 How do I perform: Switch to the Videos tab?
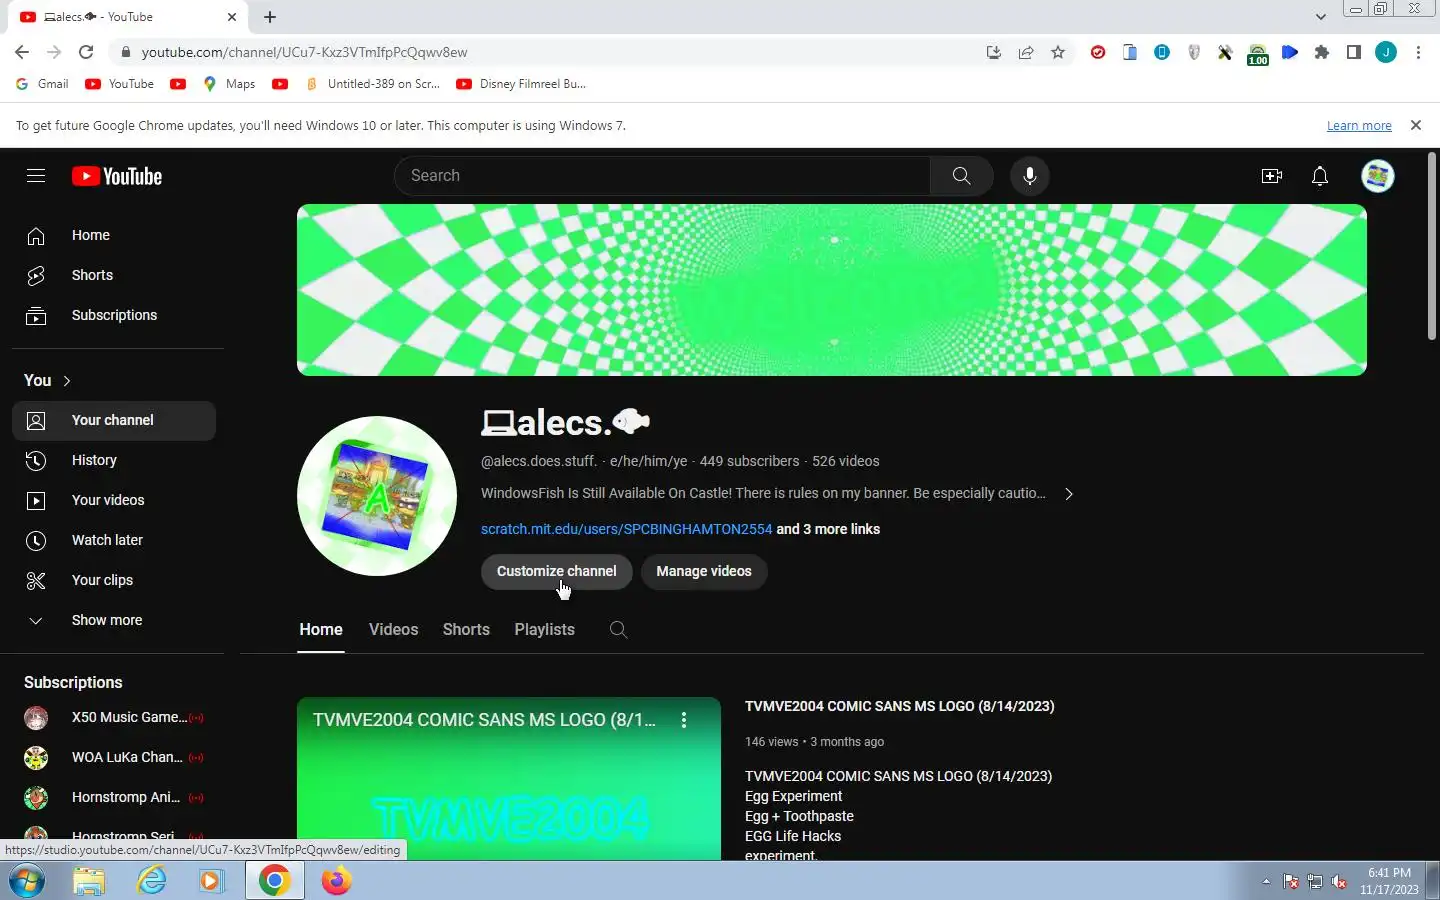394,629
